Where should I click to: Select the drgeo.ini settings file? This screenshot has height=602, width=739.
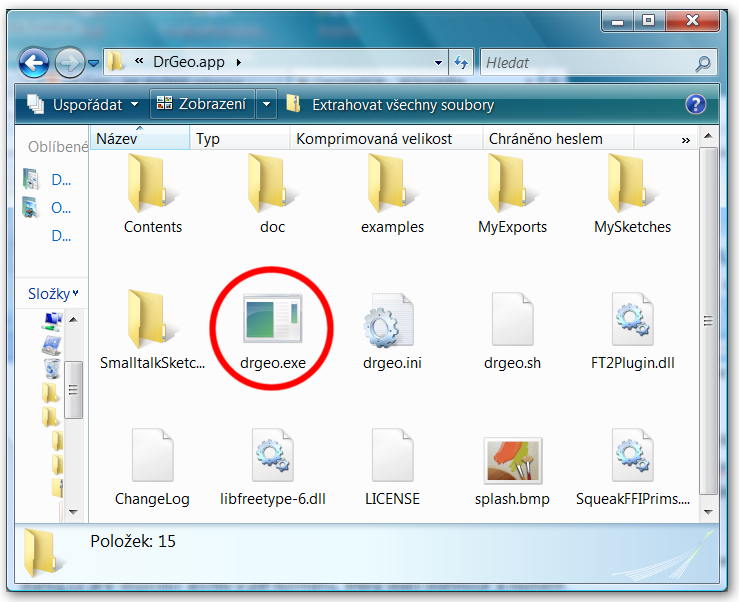(392, 330)
